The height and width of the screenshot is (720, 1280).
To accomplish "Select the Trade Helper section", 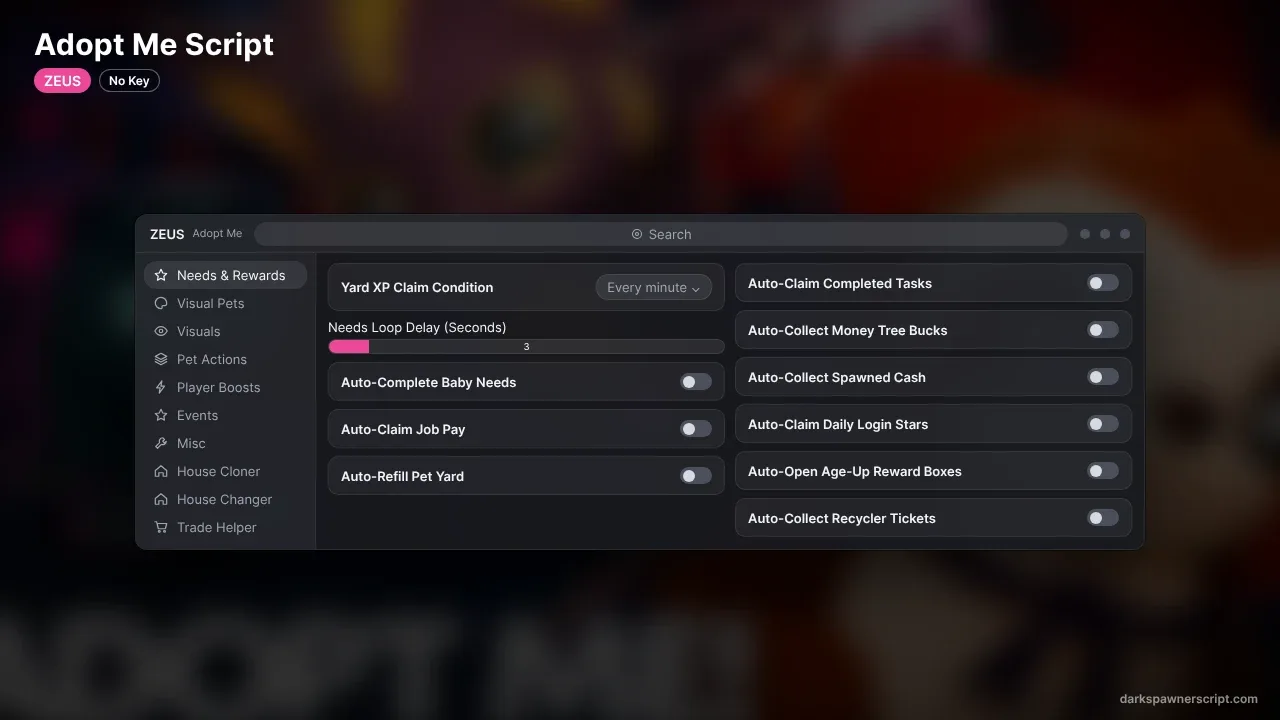I will (226, 527).
